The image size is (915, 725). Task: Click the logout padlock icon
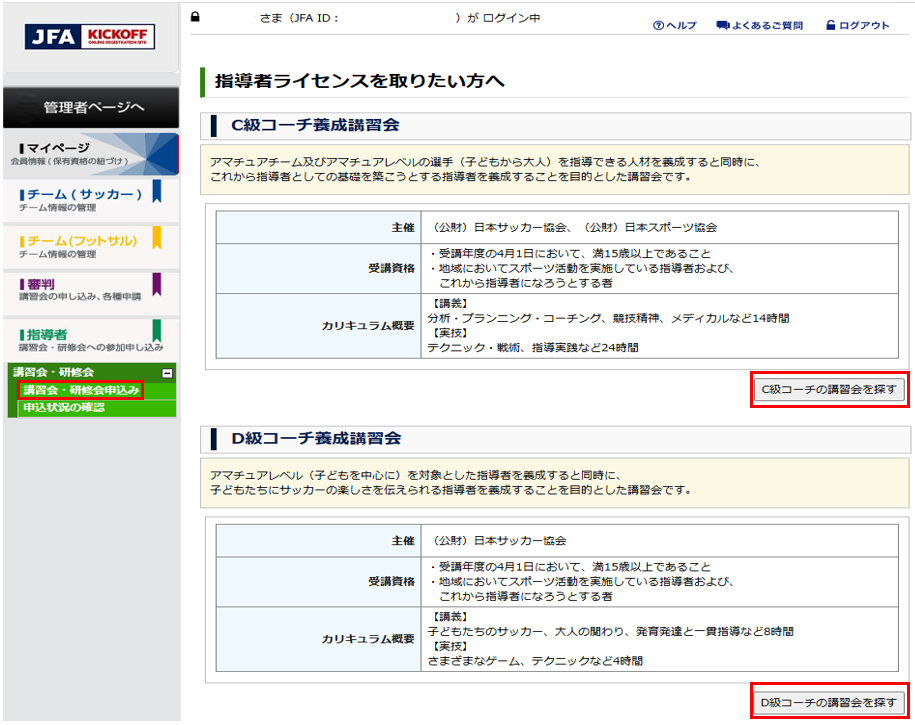coord(830,25)
